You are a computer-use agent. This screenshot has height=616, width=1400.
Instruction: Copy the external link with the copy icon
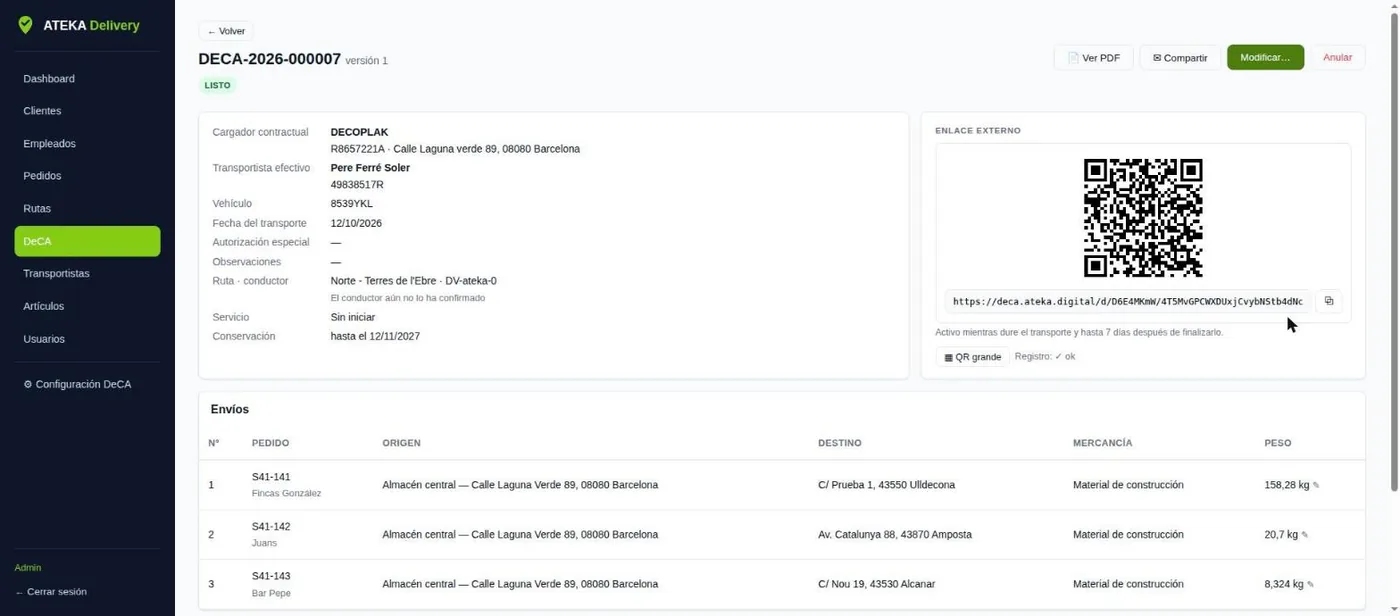click(1329, 301)
